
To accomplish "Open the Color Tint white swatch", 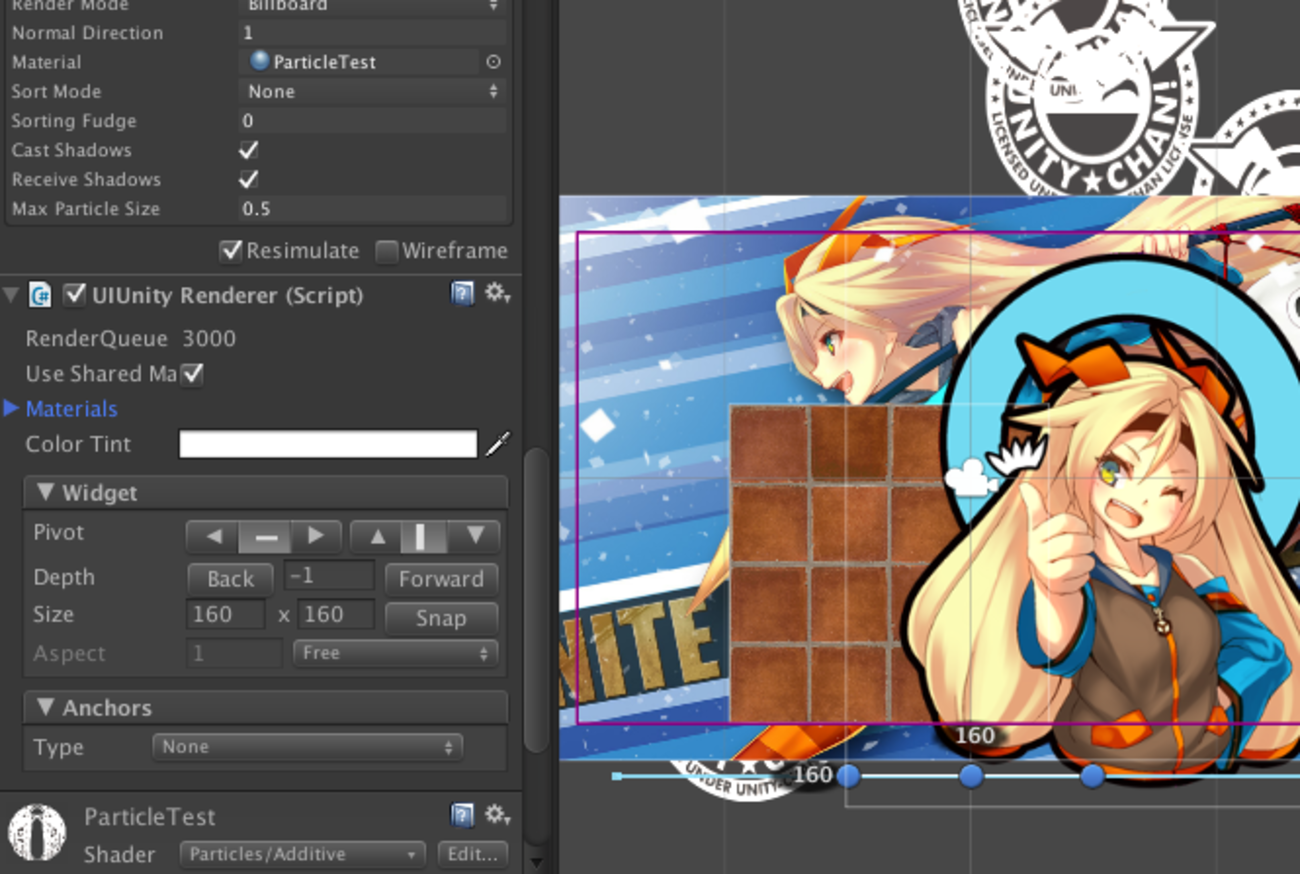I will pos(328,444).
